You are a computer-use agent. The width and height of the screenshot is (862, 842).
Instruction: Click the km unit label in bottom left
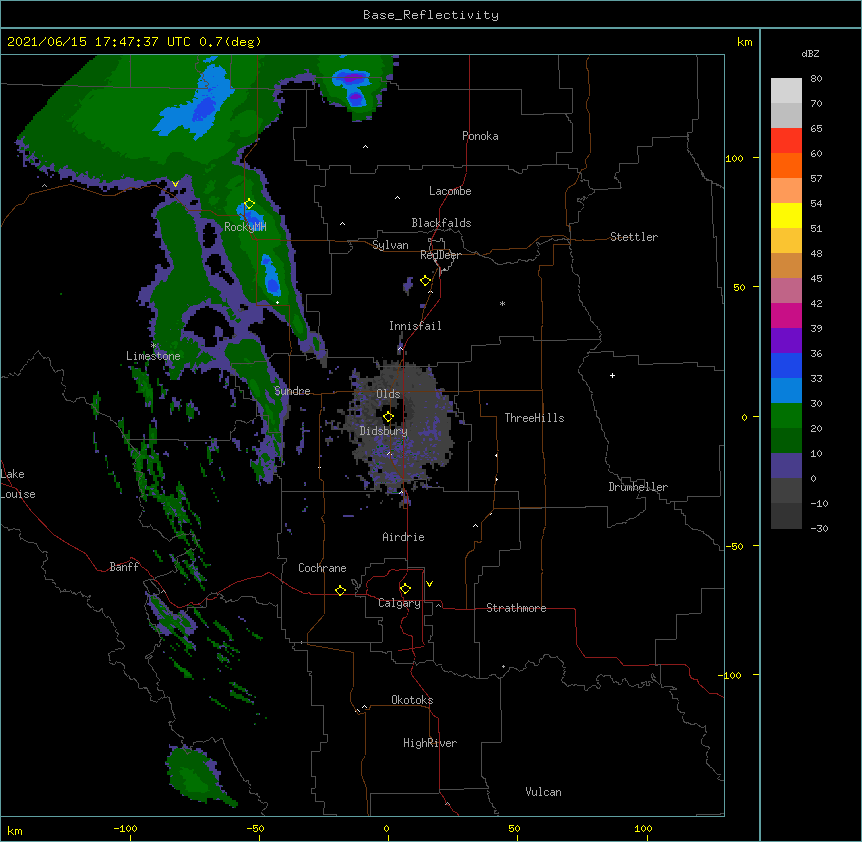click(15, 831)
